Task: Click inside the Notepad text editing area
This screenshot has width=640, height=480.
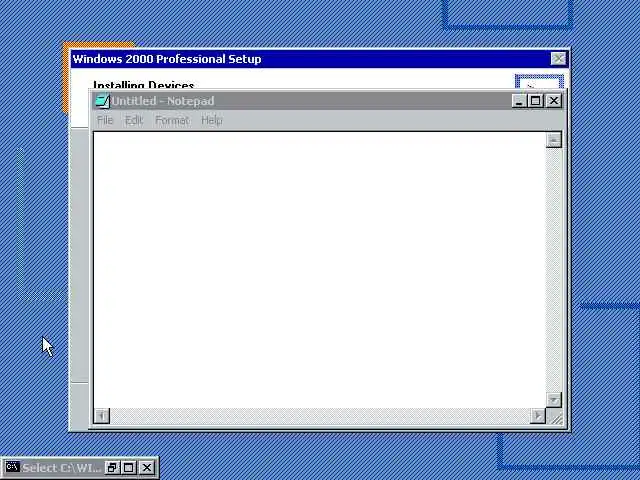Action: click(x=320, y=269)
